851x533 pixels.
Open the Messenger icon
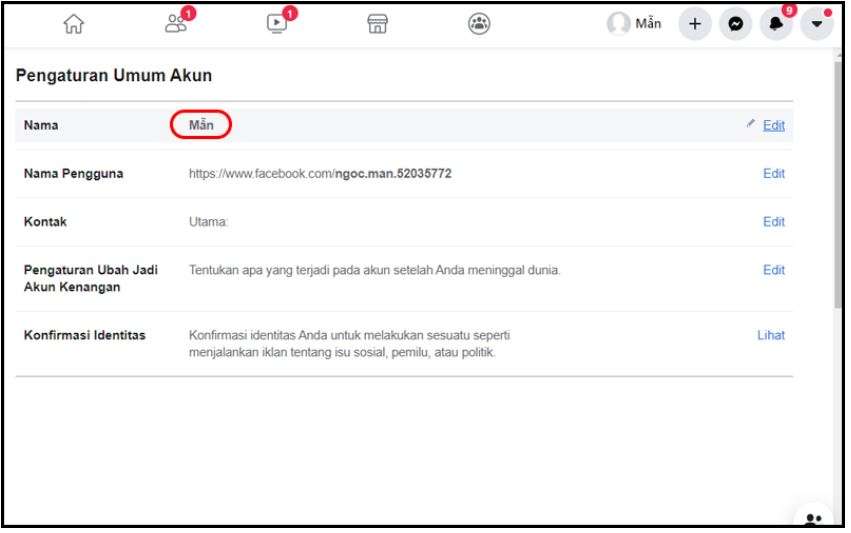click(735, 24)
